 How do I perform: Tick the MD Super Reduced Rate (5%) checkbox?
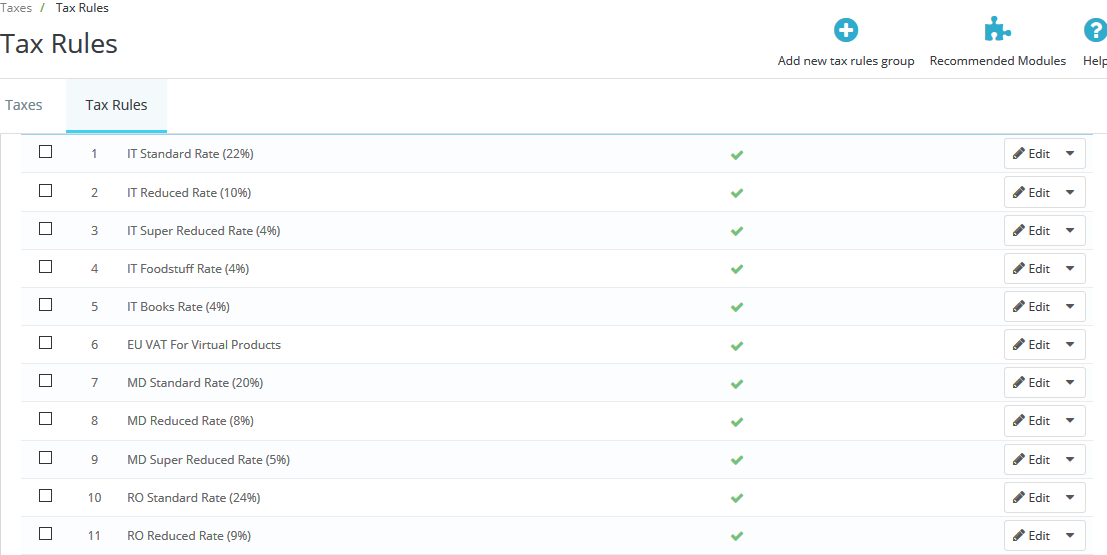45,458
